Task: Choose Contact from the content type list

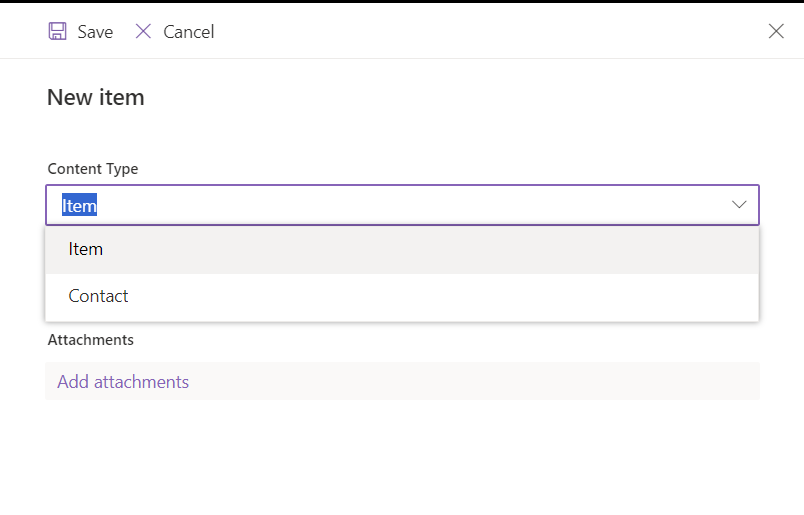Action: pos(402,297)
